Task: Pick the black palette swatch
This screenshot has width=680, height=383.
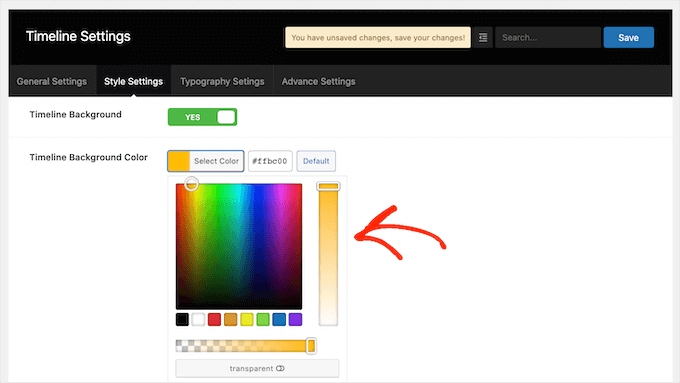Action: click(182, 320)
